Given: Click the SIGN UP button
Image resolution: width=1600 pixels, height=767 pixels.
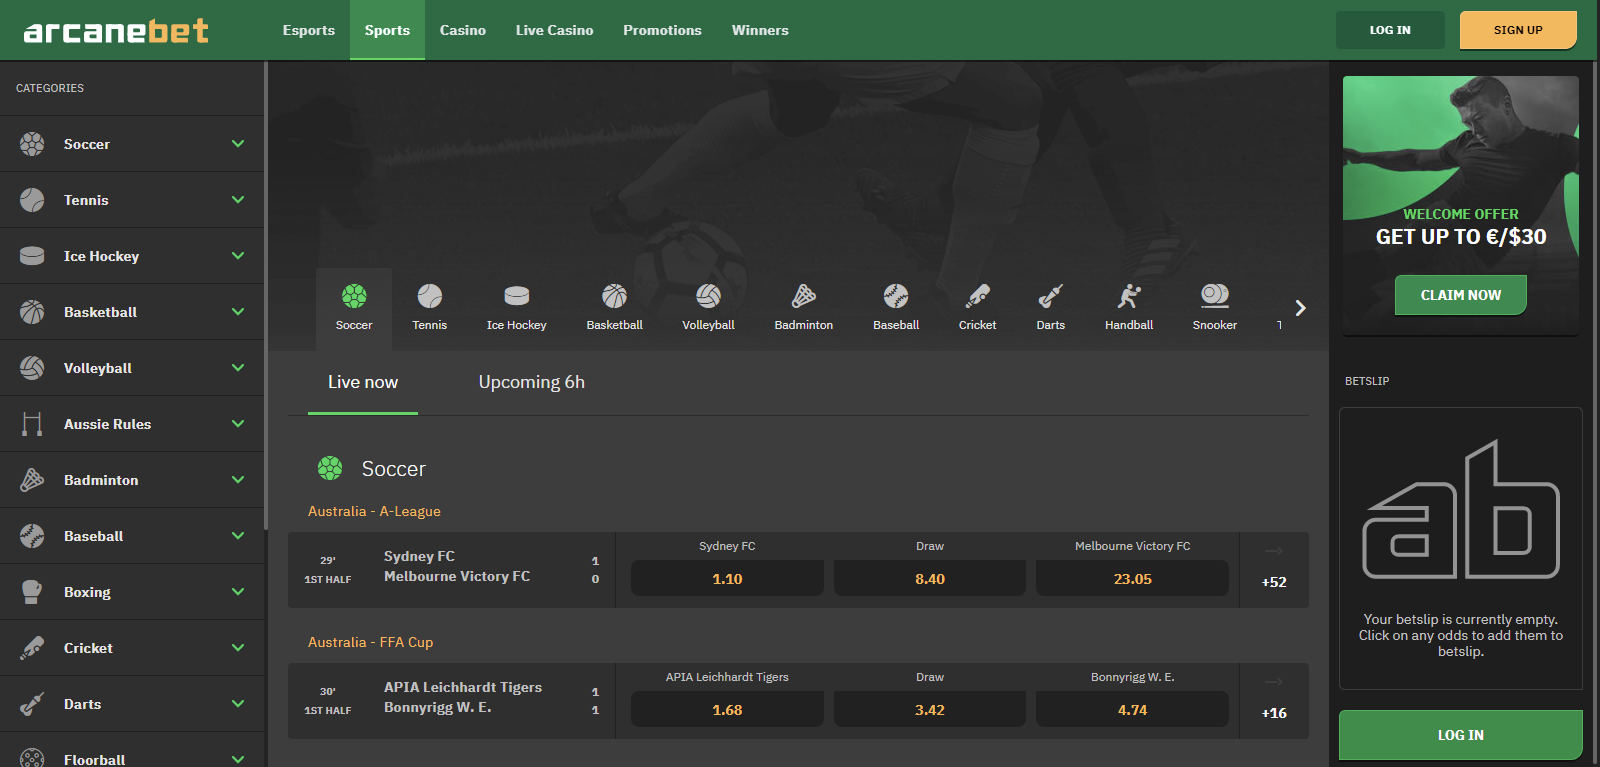Looking at the screenshot, I should pyautogui.click(x=1518, y=30).
